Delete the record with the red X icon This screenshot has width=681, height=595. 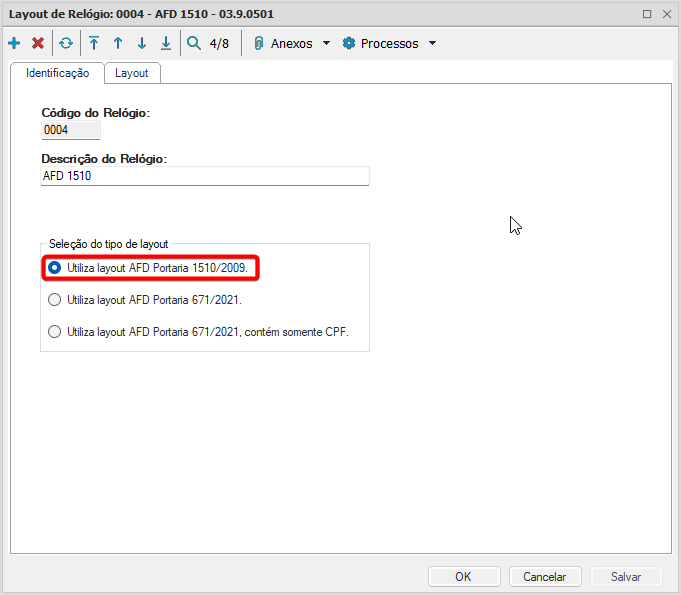(38, 43)
